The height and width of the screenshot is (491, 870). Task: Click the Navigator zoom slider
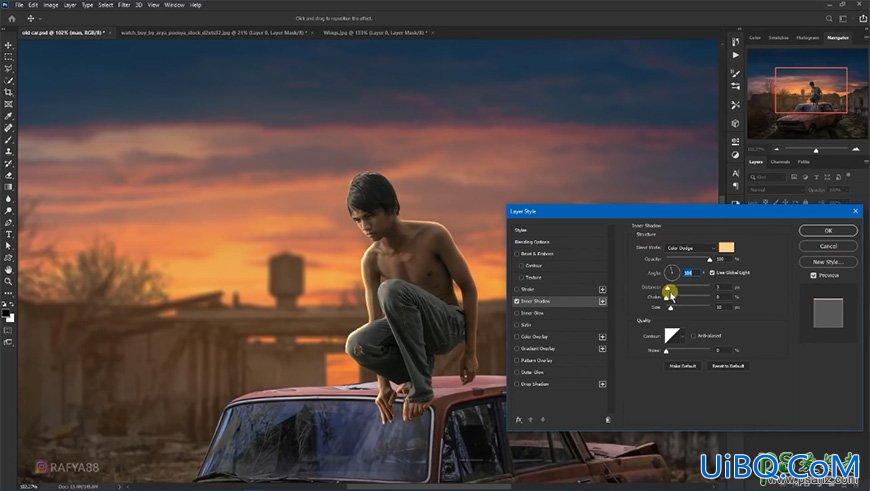pyautogui.click(x=815, y=149)
